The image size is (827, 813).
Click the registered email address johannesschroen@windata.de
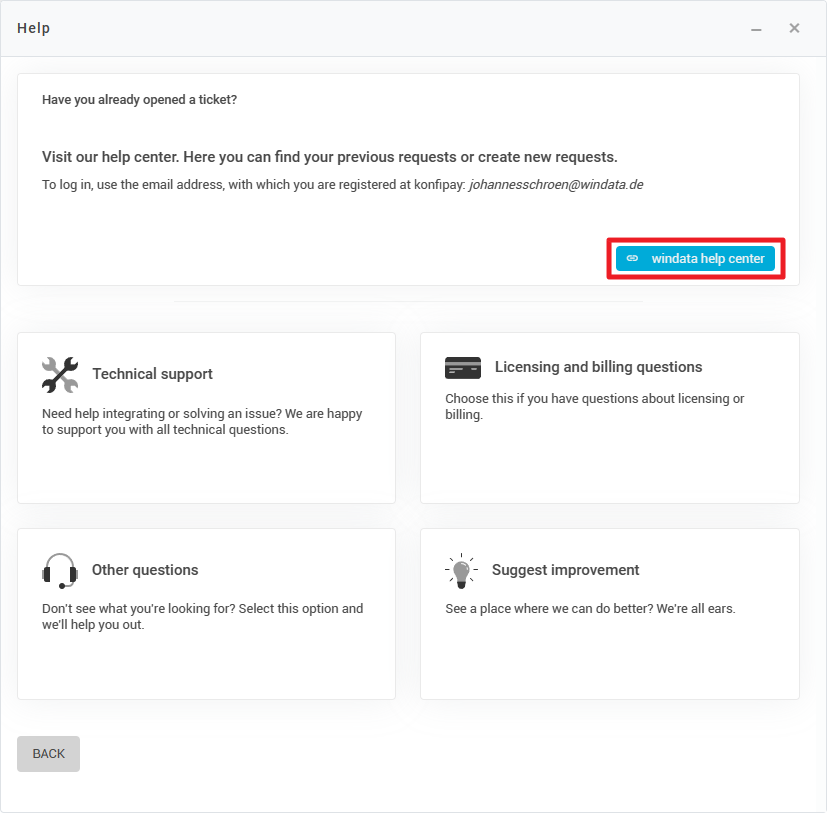[556, 185]
